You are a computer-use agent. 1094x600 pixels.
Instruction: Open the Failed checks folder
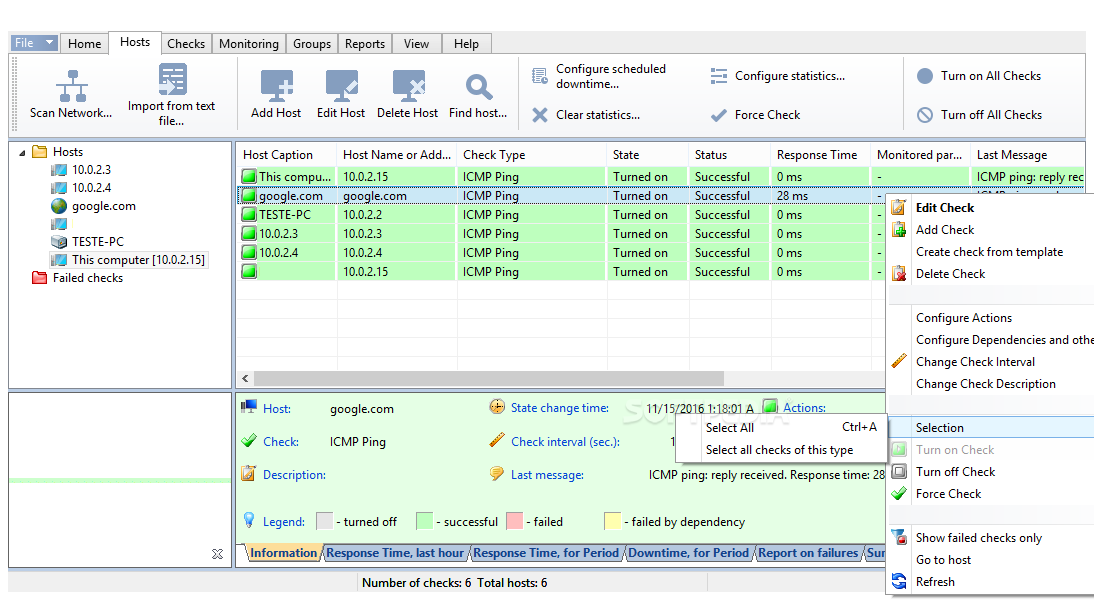point(77,278)
